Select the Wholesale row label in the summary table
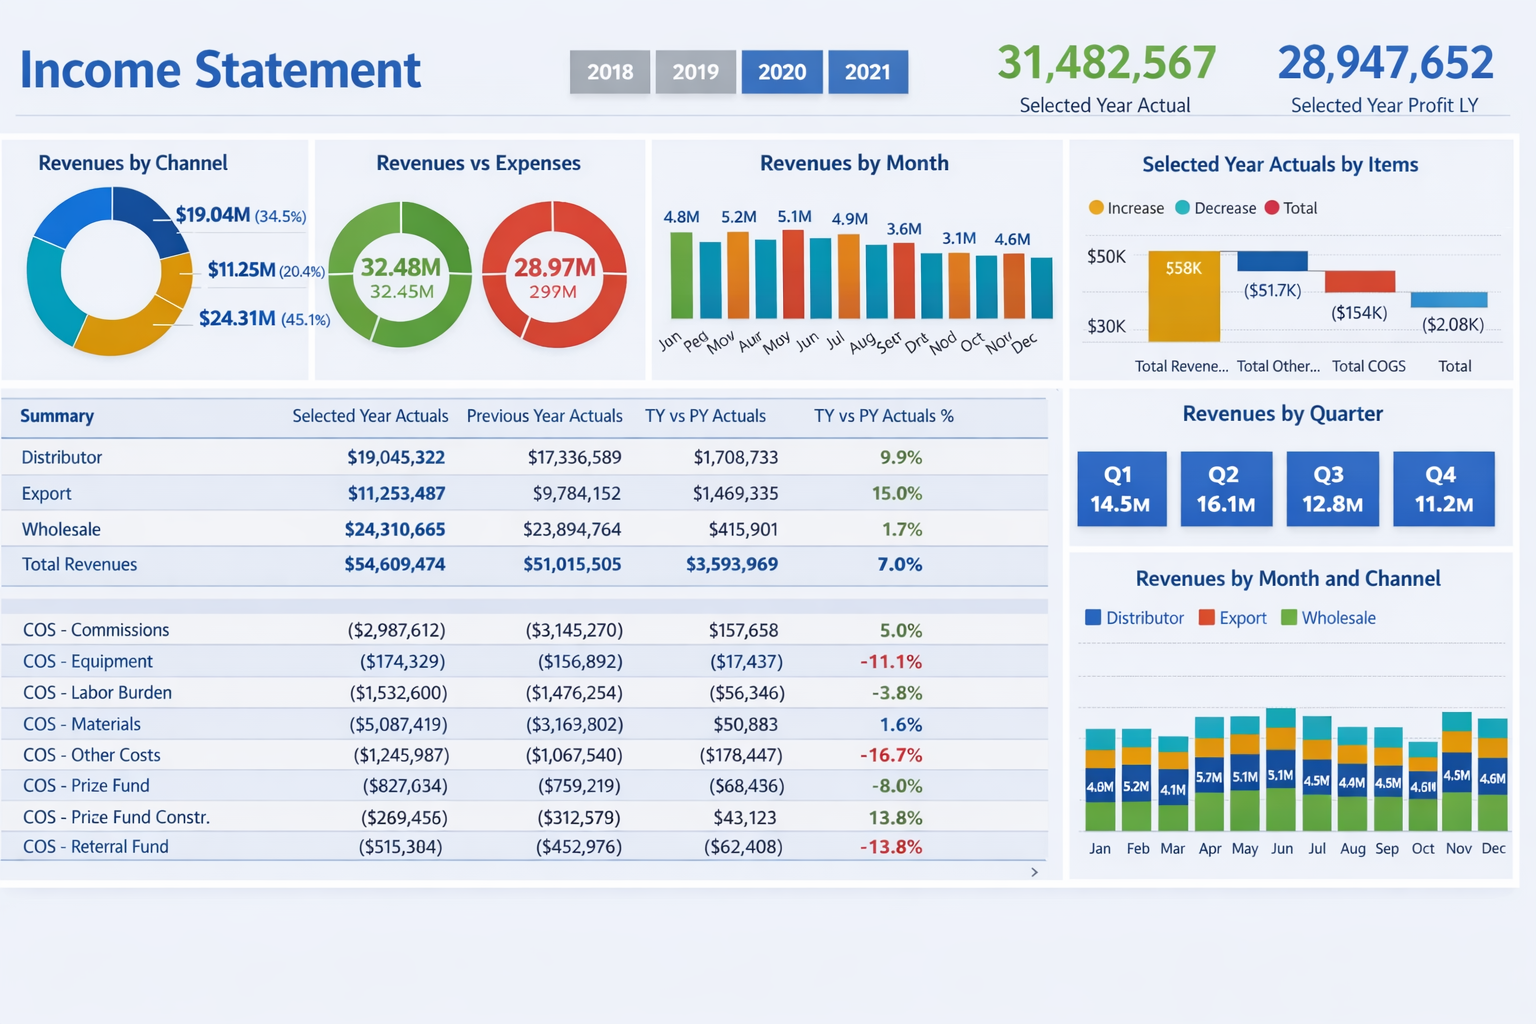This screenshot has height=1024, width=1536. pyautogui.click(x=61, y=529)
